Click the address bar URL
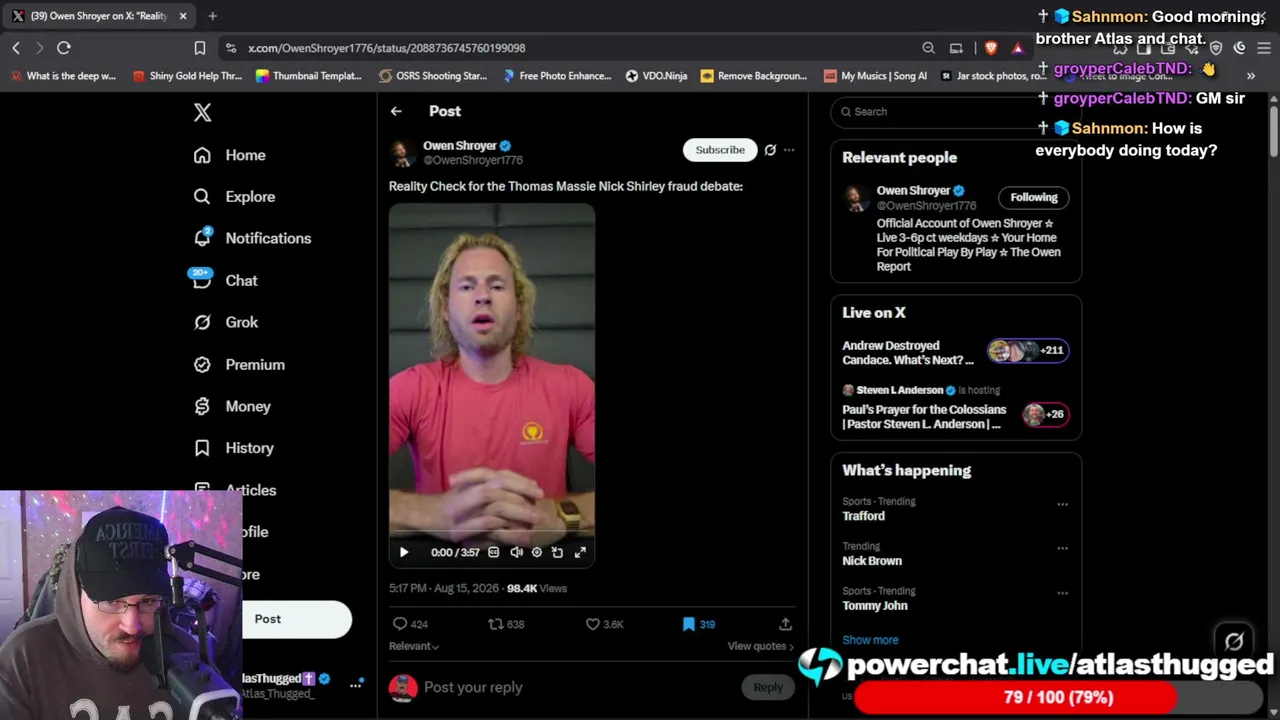 pos(386,48)
